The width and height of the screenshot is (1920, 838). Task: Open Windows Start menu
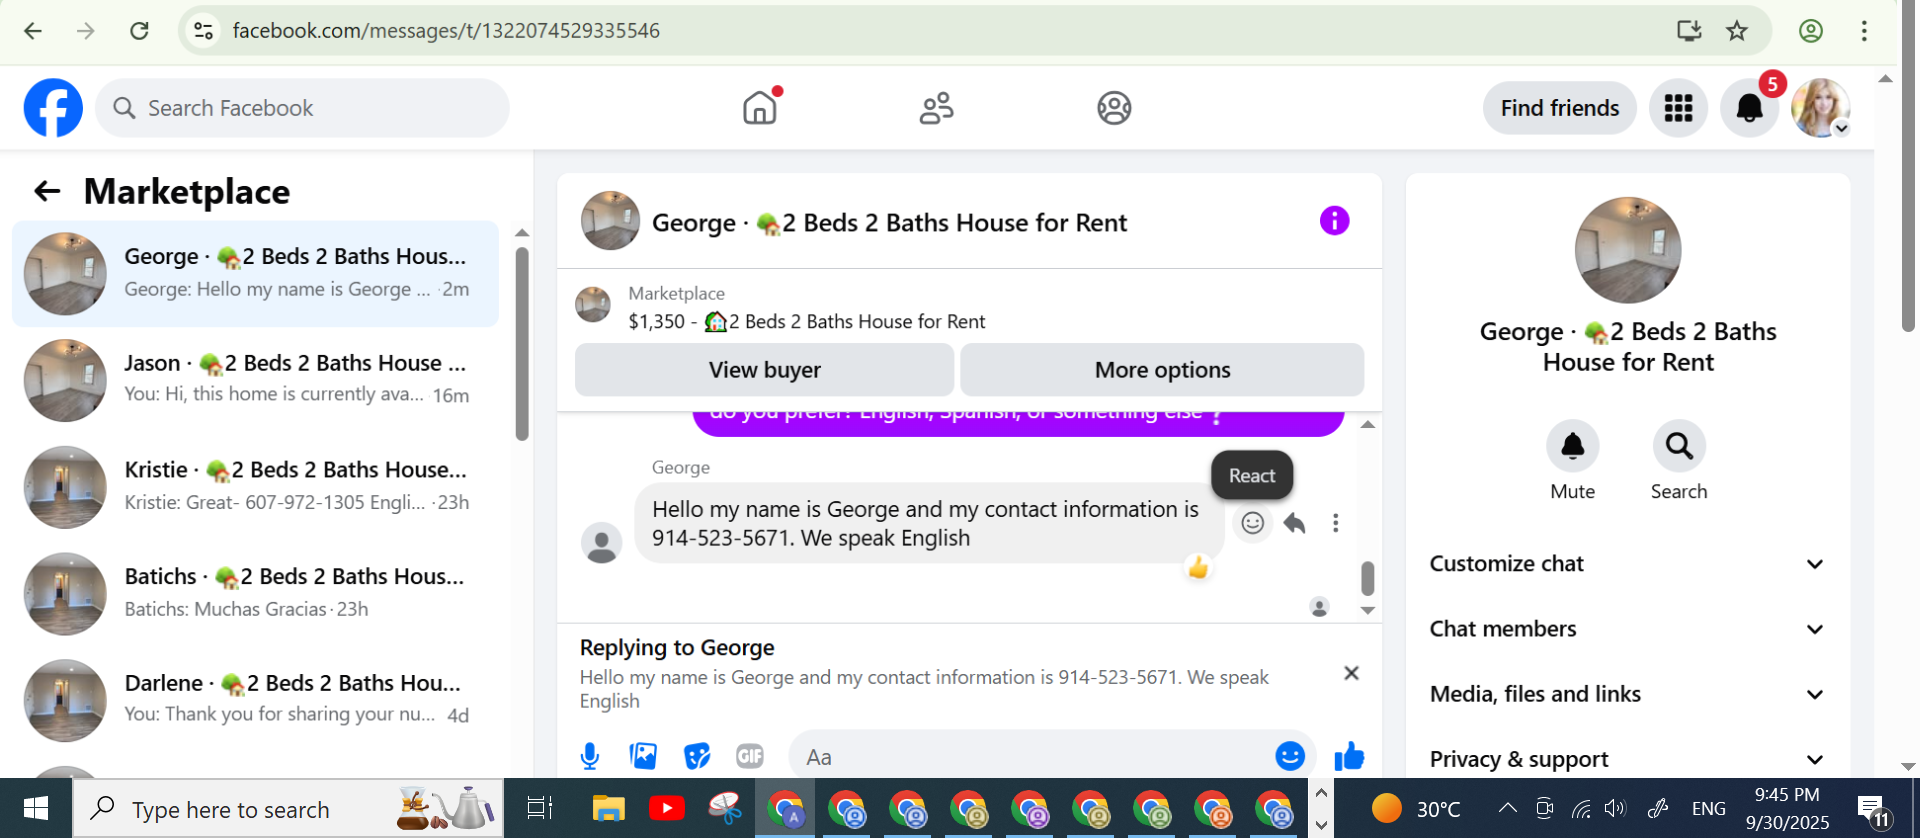[36, 808]
